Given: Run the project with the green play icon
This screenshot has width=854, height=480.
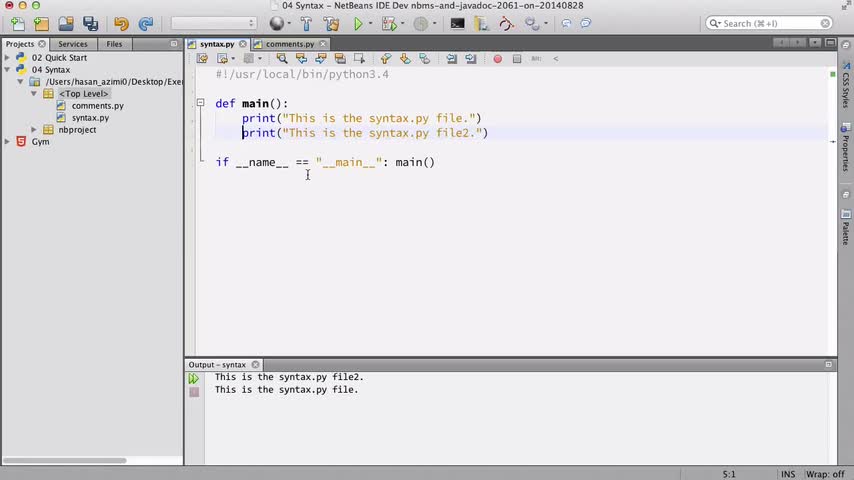Looking at the screenshot, I should tap(358, 23).
